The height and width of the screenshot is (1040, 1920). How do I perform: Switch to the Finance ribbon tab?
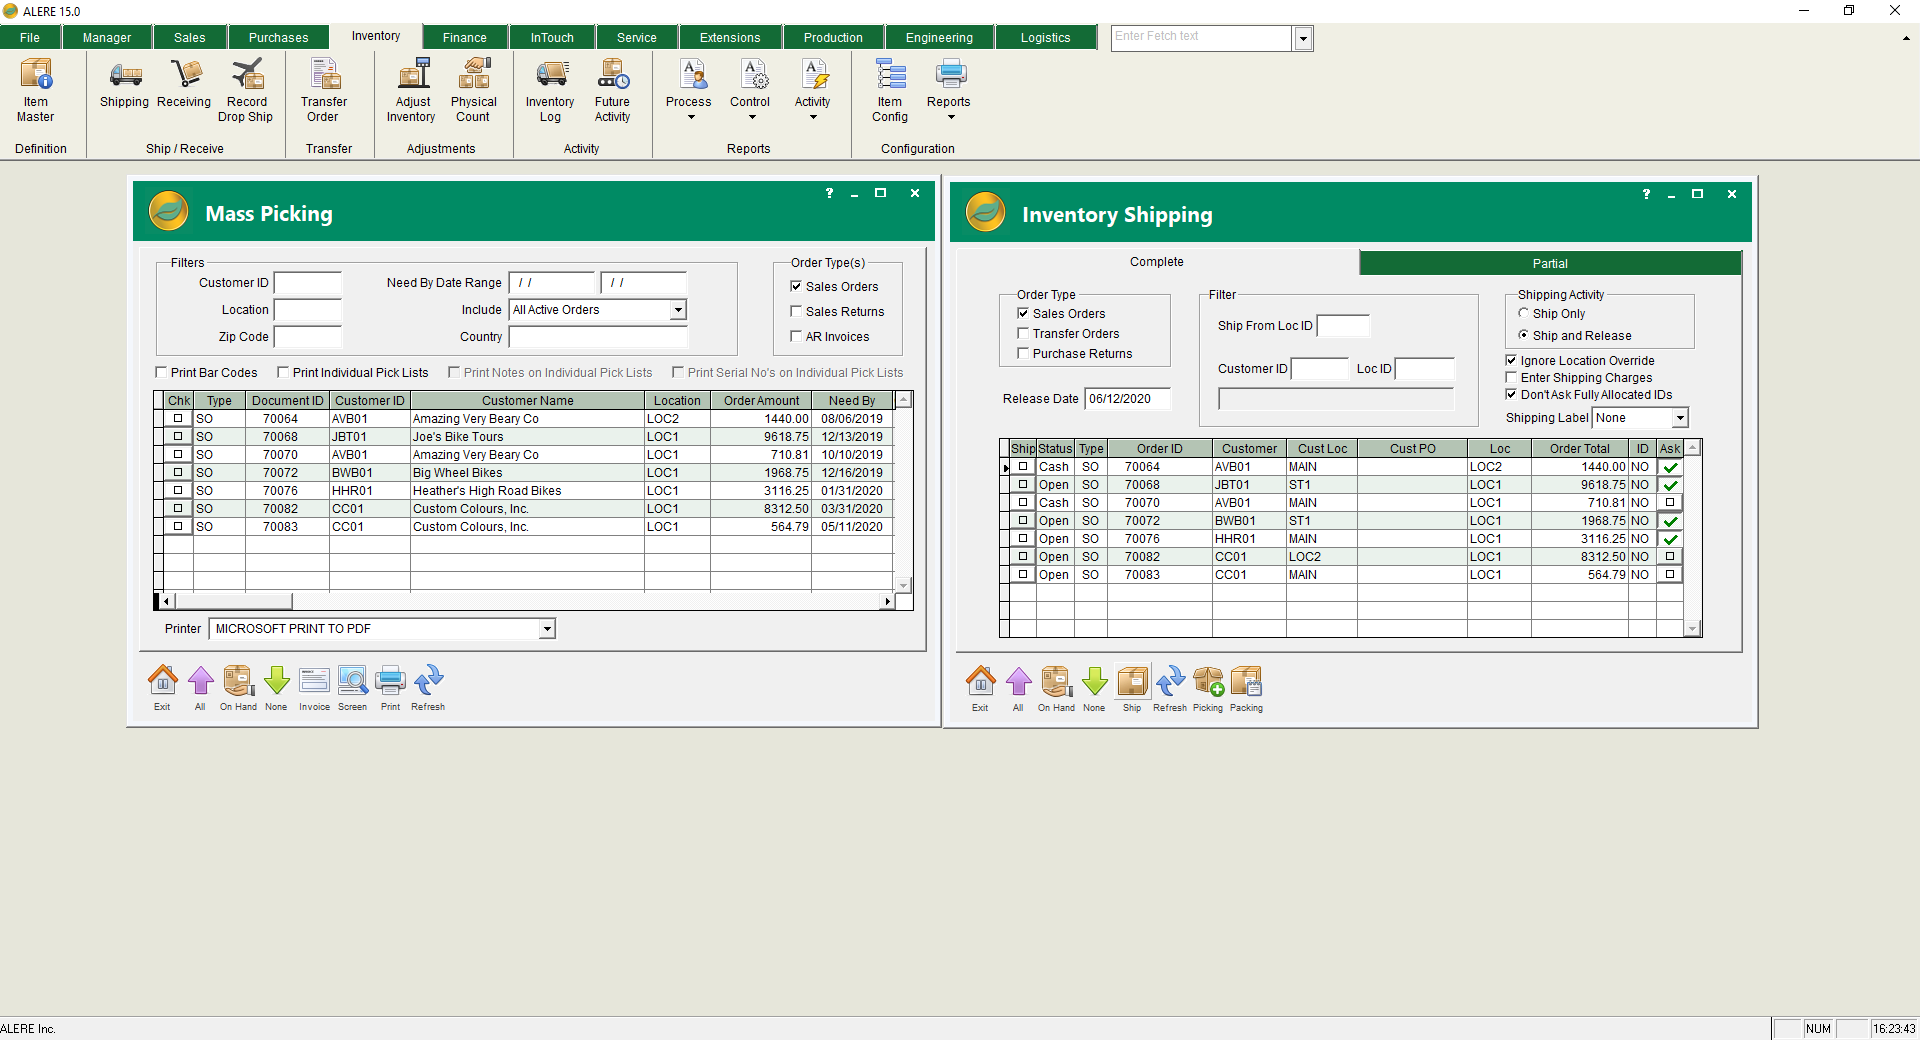click(x=465, y=38)
